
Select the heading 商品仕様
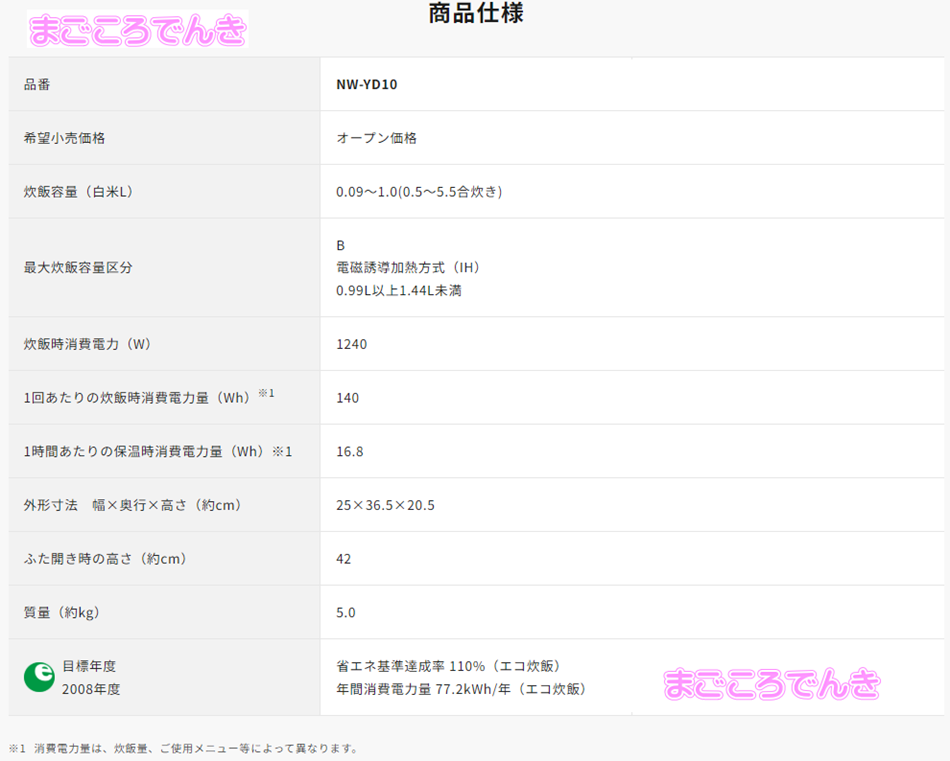click(x=476, y=13)
